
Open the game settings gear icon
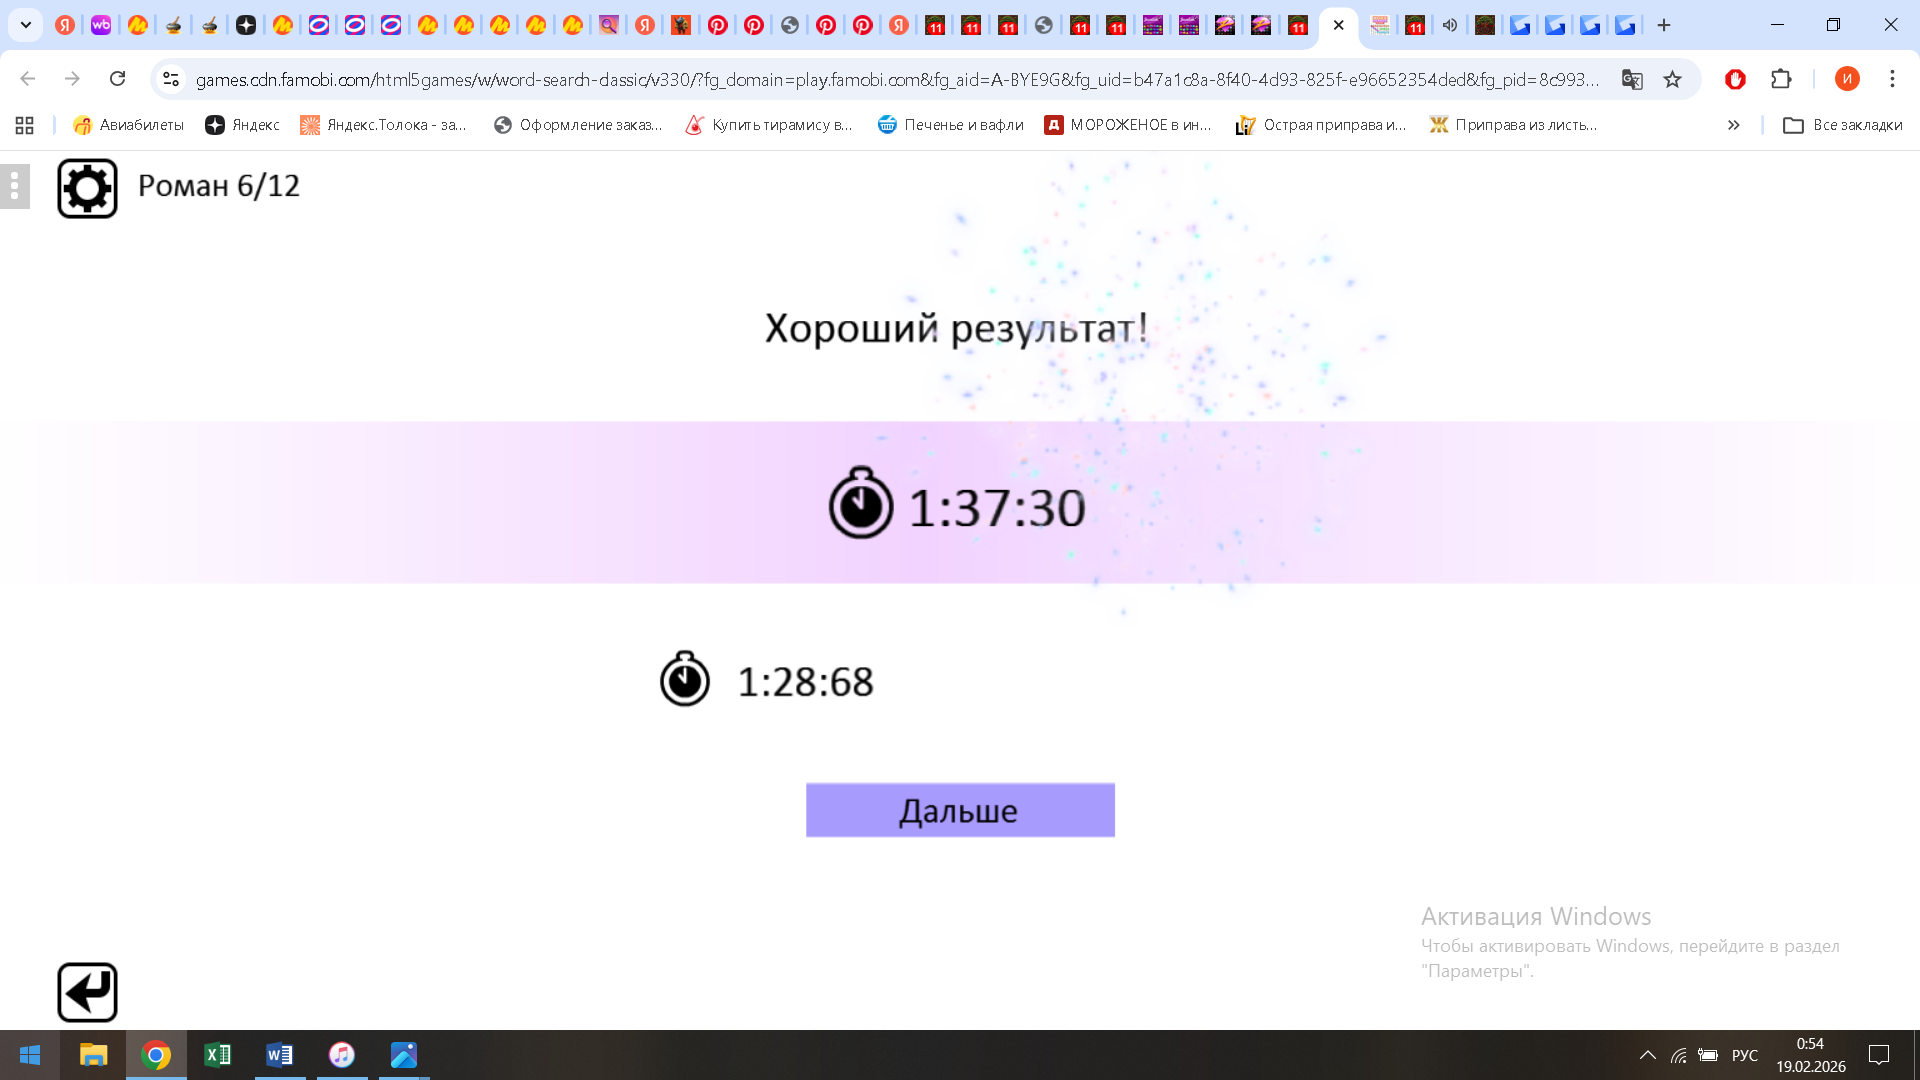(88, 186)
